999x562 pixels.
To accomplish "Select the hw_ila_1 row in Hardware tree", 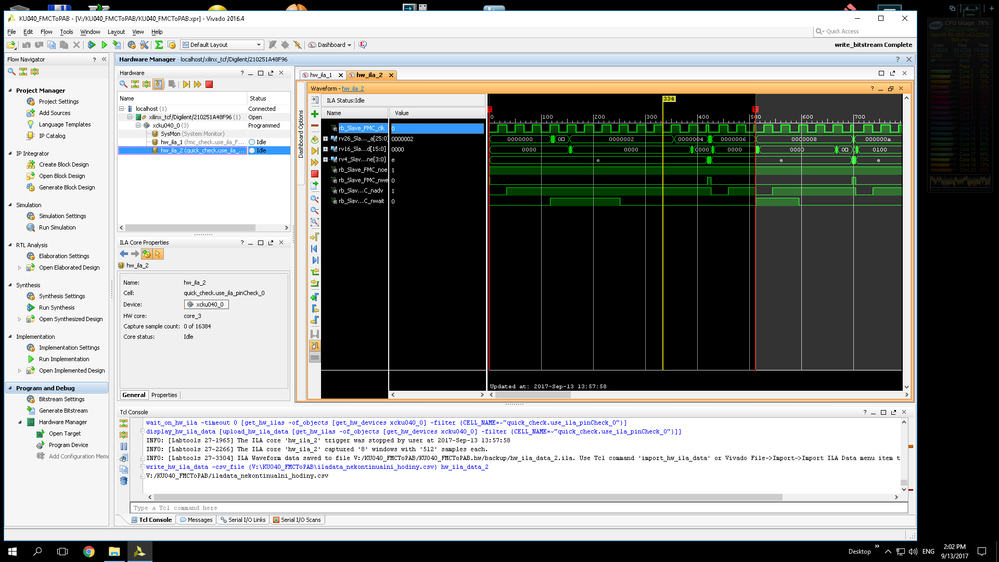I will (204, 142).
